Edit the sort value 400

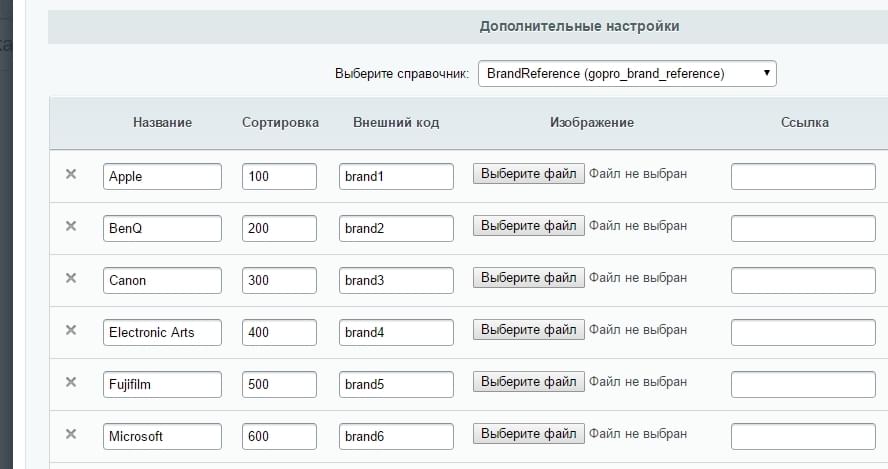tap(279, 332)
